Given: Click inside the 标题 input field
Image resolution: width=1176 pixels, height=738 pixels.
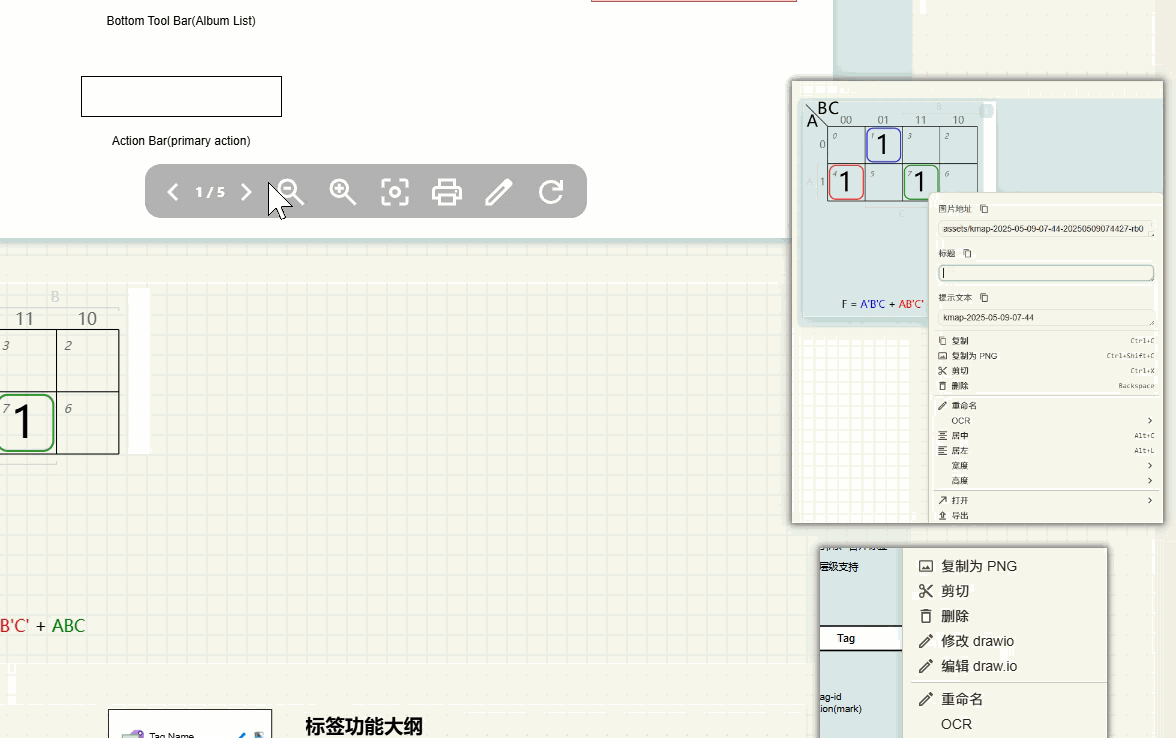Looking at the screenshot, I should [1045, 272].
